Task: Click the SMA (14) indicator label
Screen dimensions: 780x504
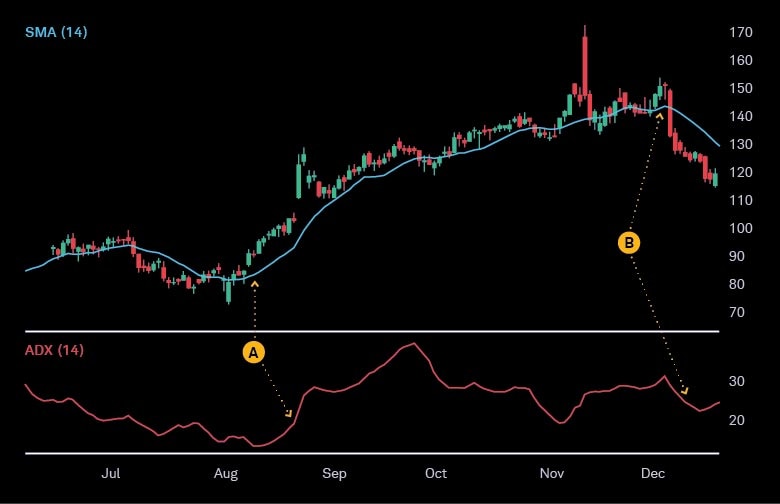Action: (x=56, y=32)
